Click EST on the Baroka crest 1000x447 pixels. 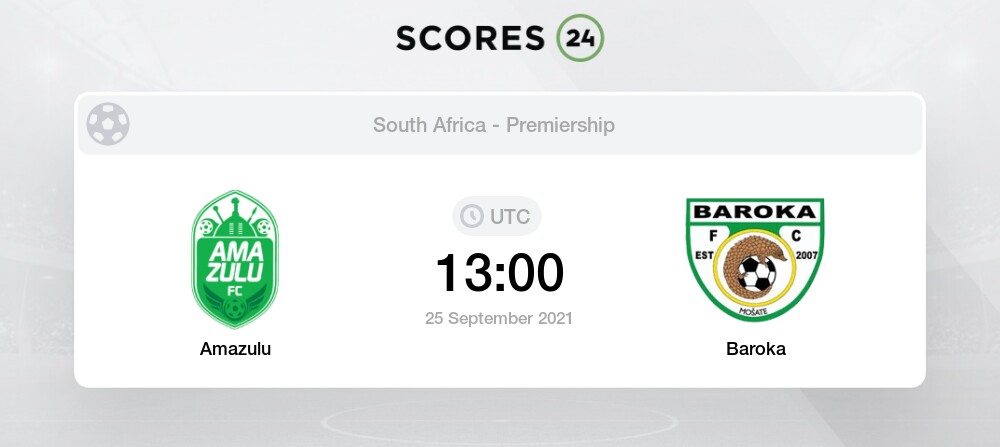[x=703, y=255]
